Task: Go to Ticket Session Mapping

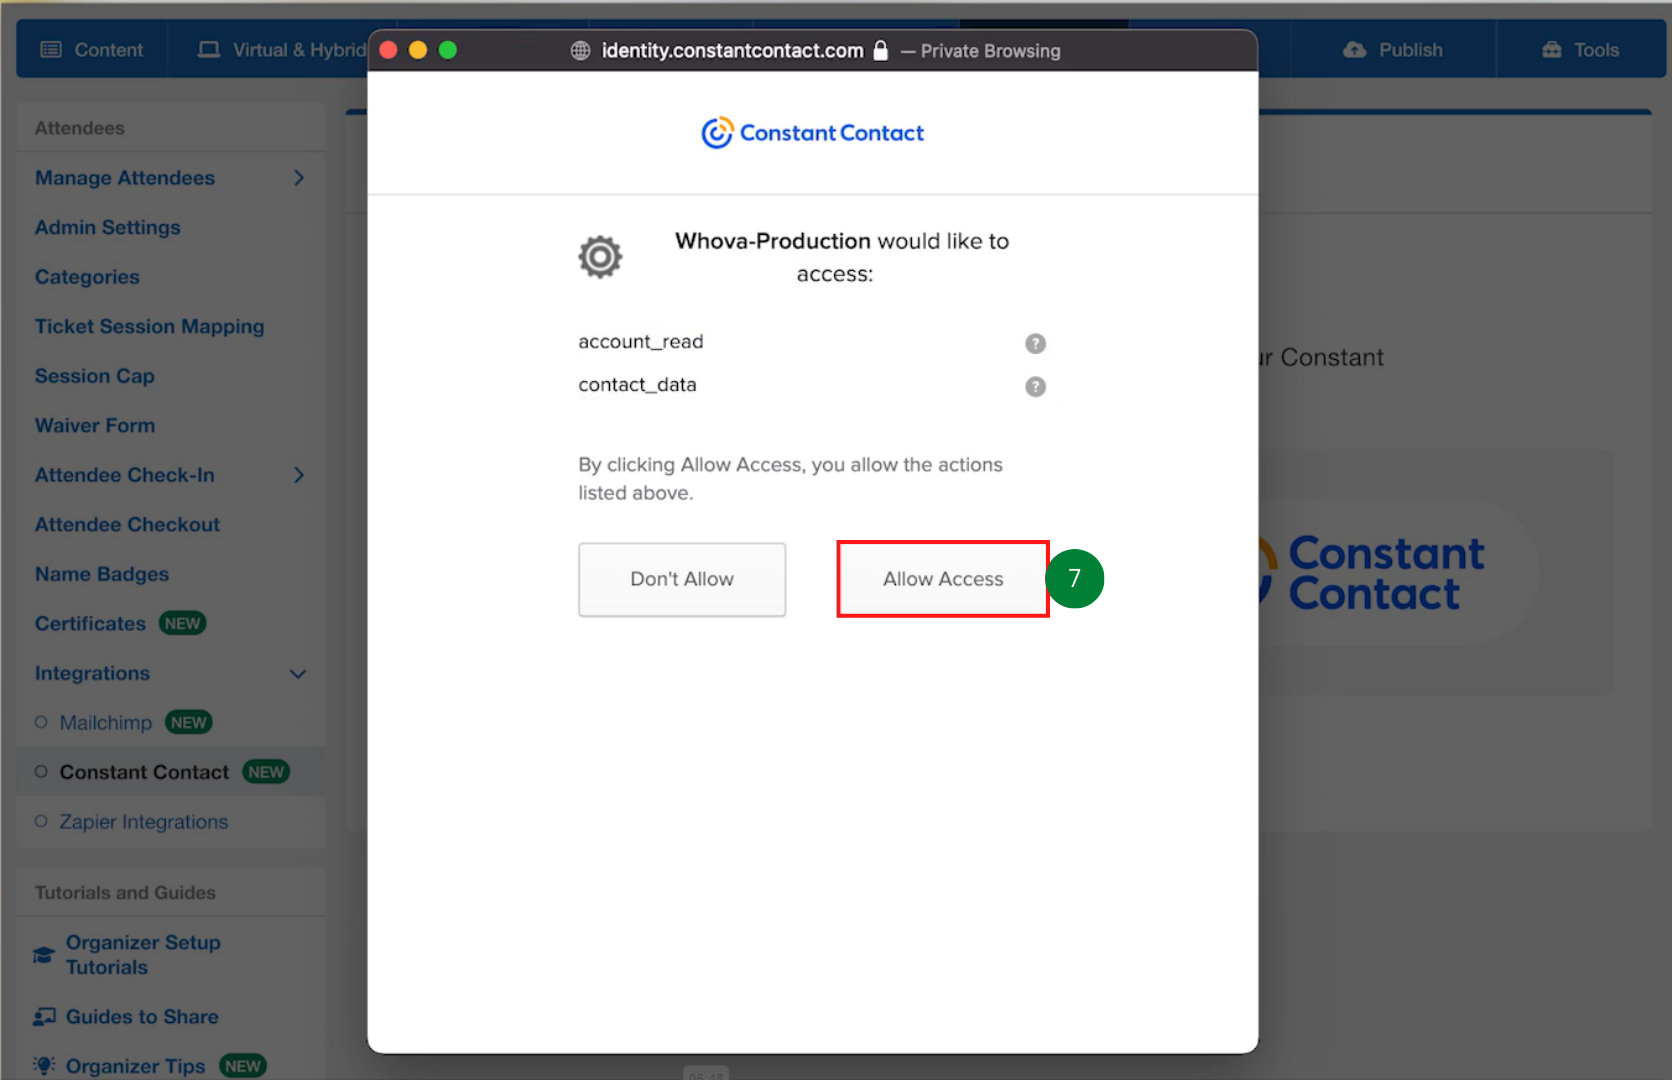Action: coord(150,326)
